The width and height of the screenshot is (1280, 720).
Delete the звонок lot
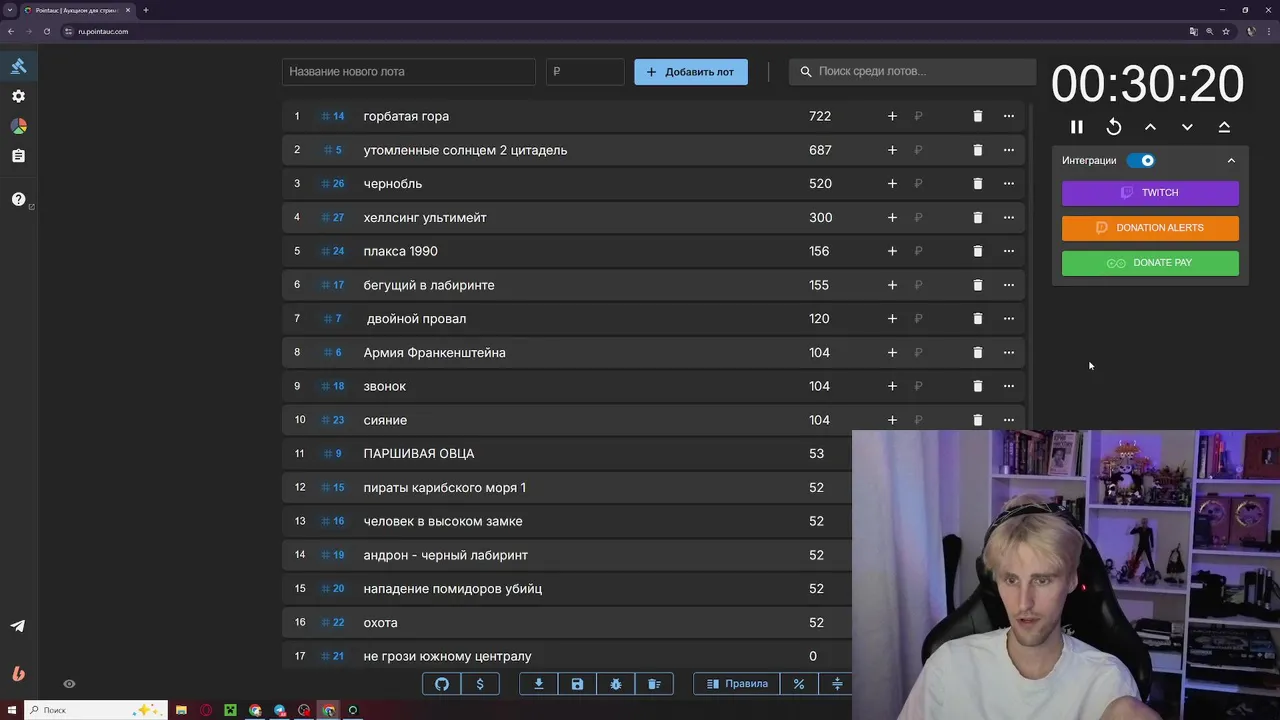click(x=978, y=386)
